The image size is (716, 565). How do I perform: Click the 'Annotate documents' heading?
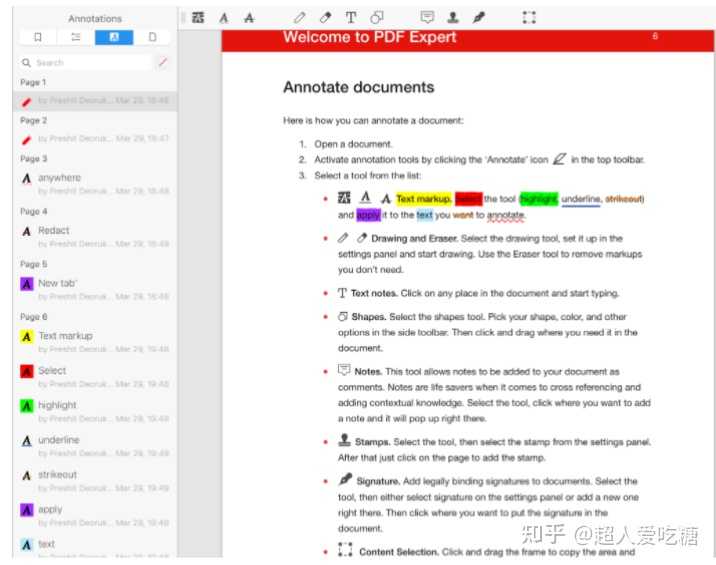tap(358, 87)
